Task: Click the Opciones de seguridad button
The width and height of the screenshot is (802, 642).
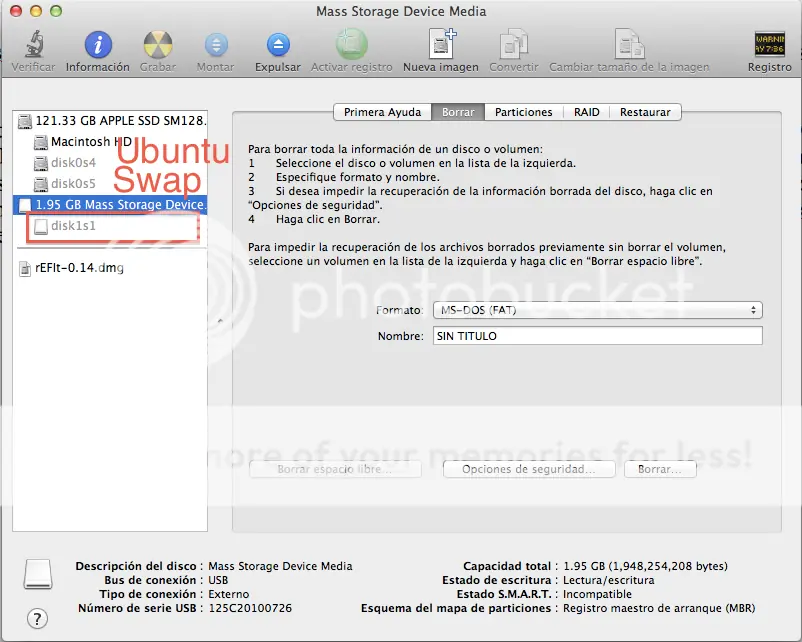Action: [x=529, y=469]
